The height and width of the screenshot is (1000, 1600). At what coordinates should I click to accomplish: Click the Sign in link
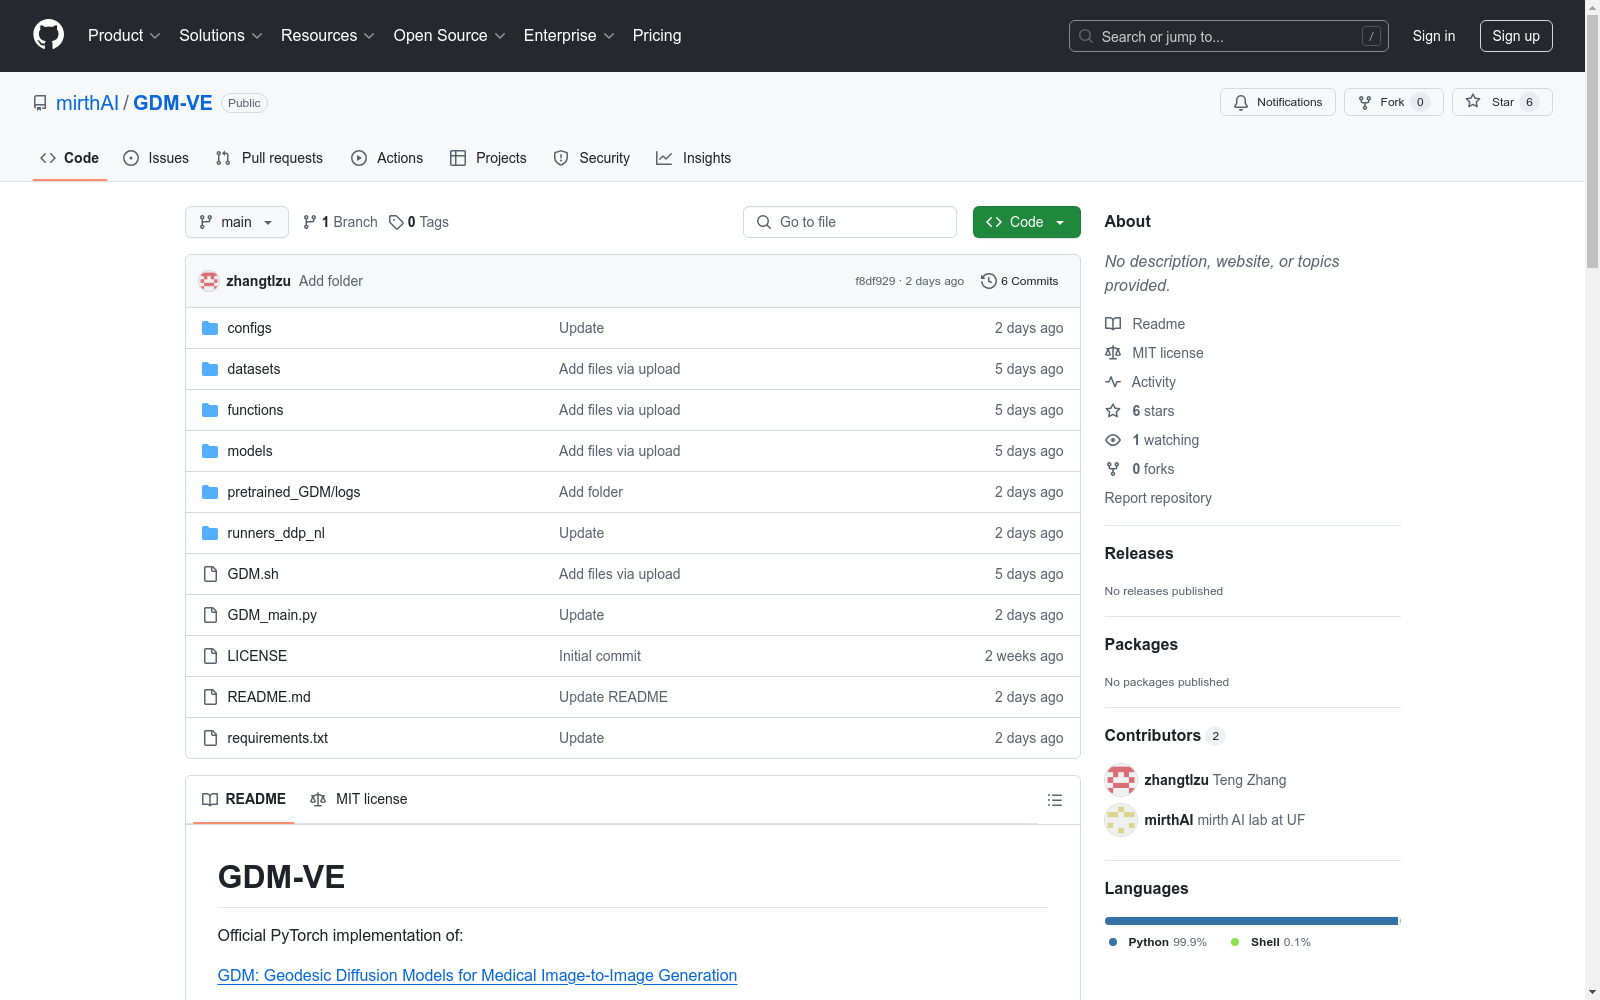coord(1434,36)
